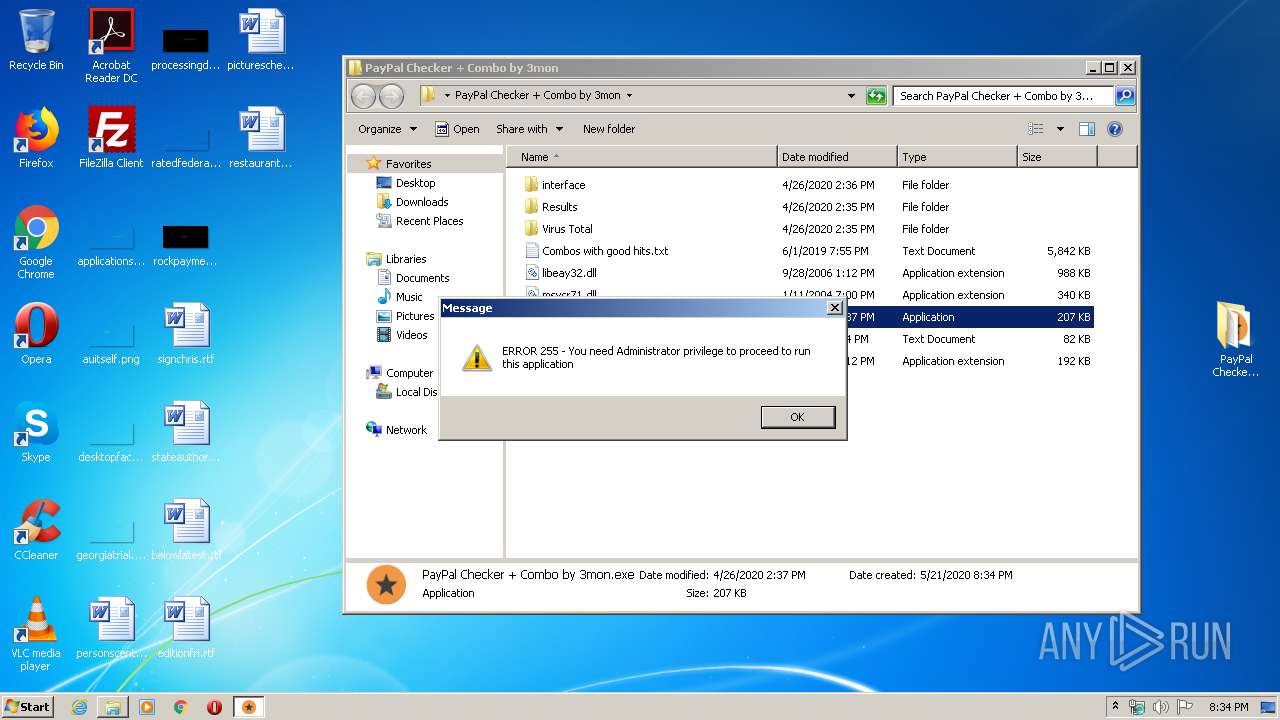Open the Recycle Bin desktop icon

(36, 41)
